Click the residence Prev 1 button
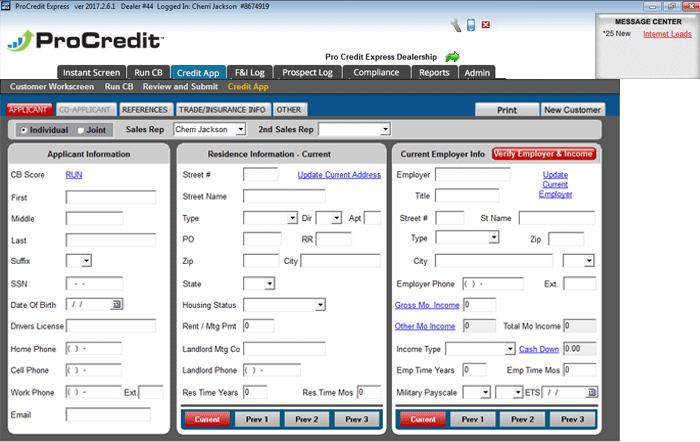This screenshot has width=700, height=442. coord(257,419)
